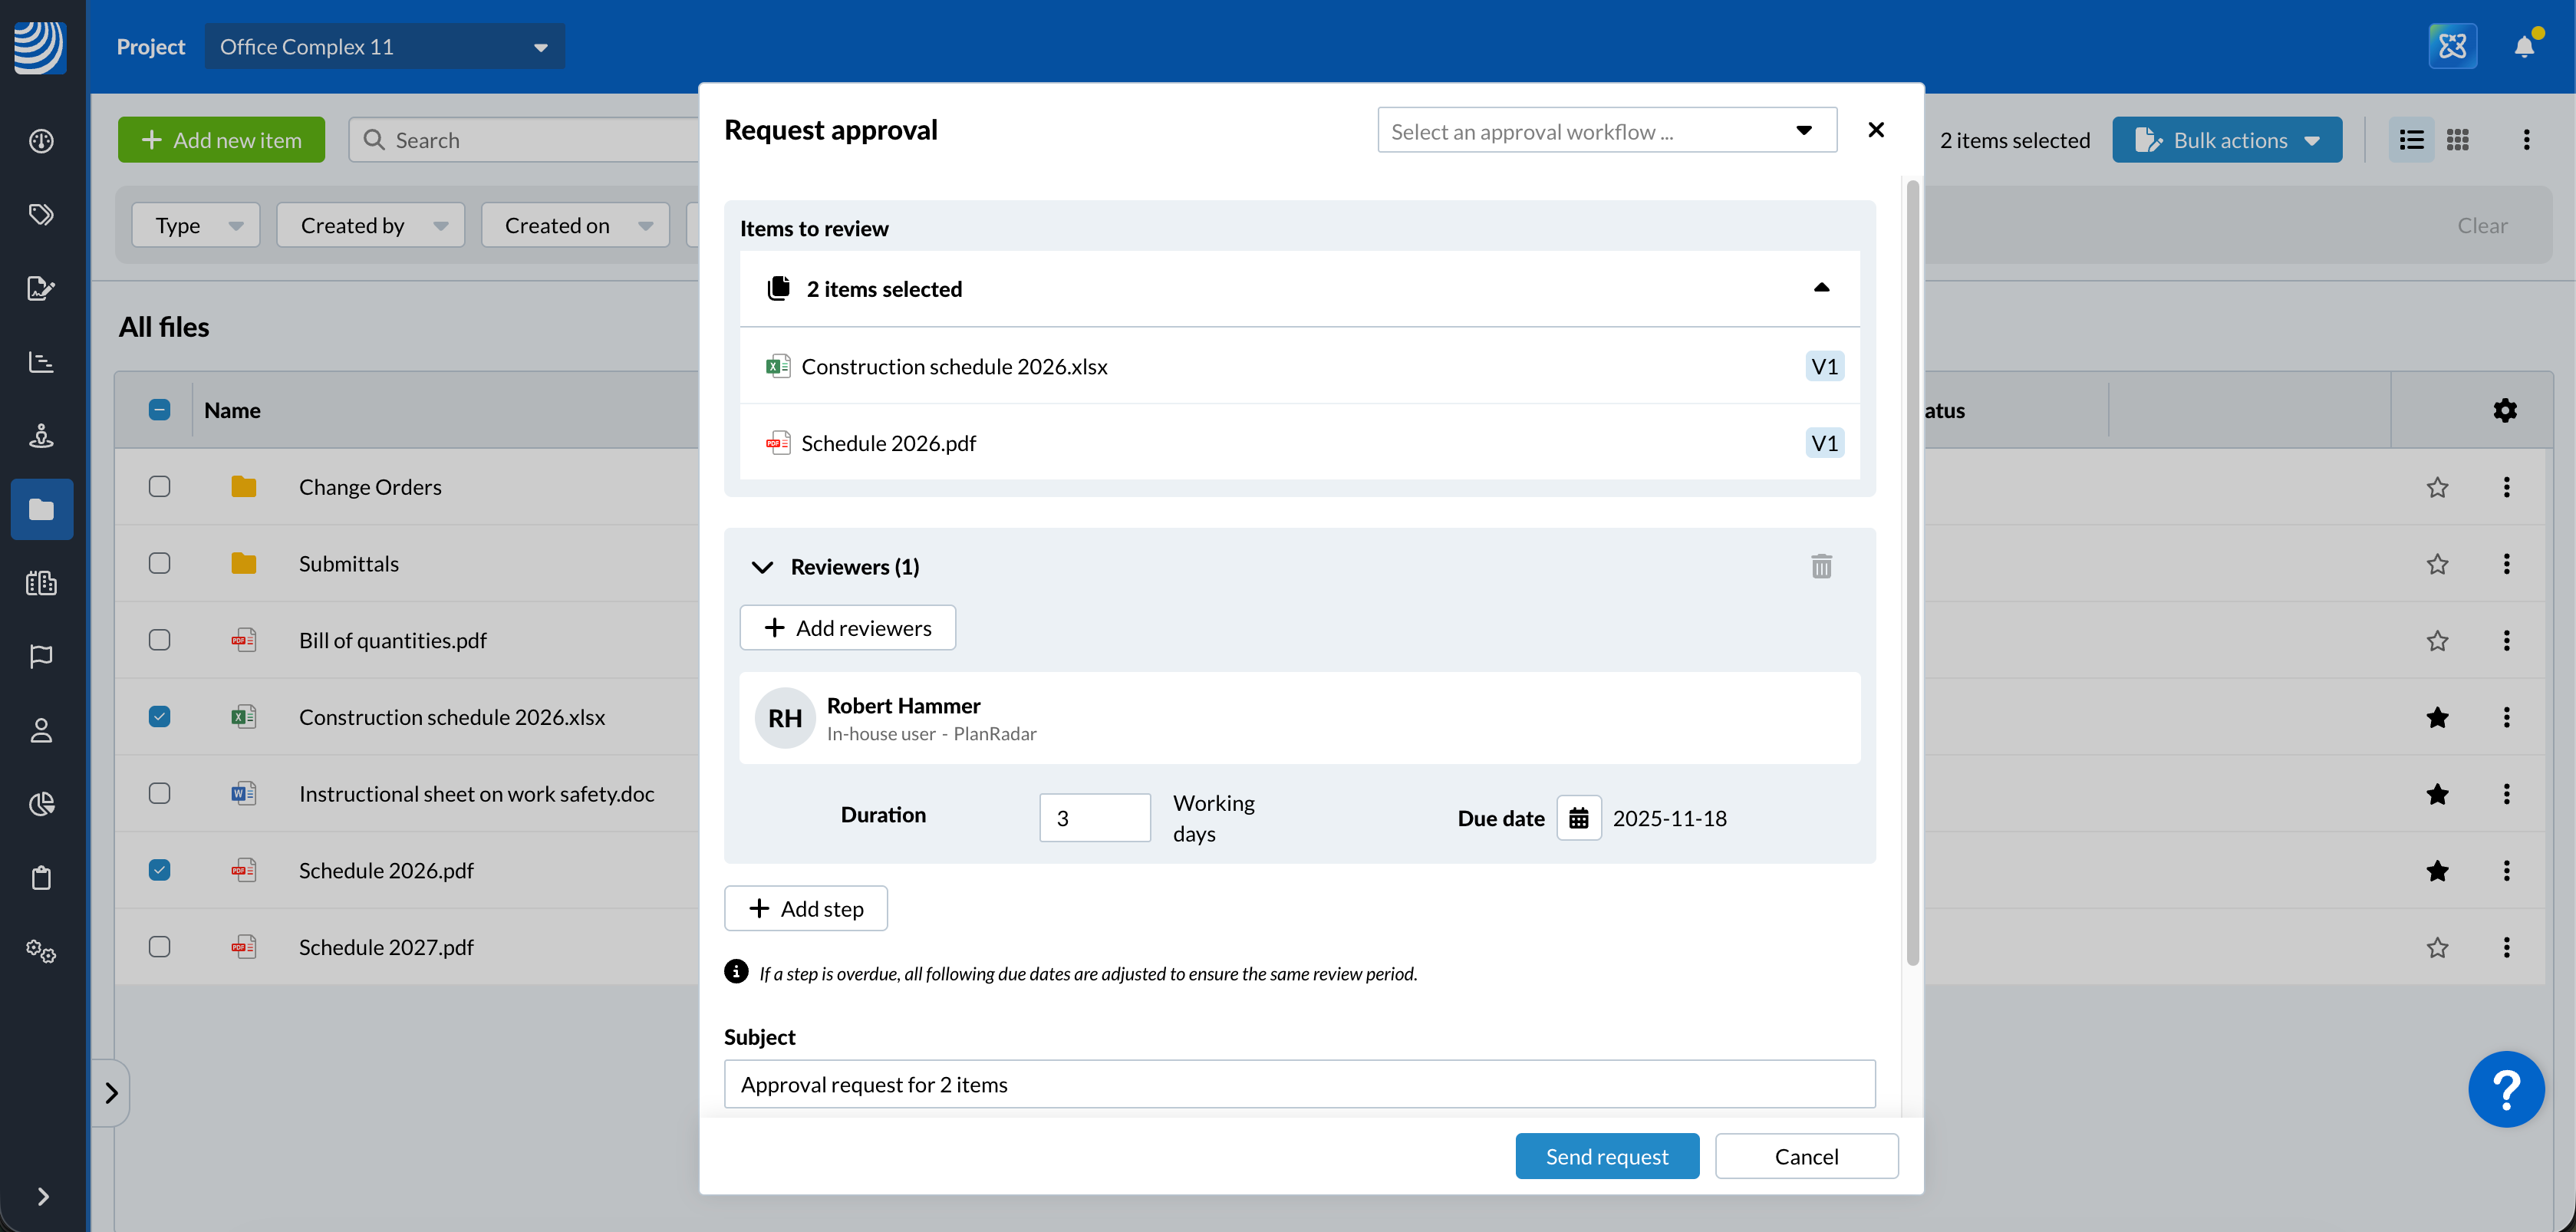Check the Change Orders folder checkbox
Viewport: 2576px width, 1232px height.
[159, 486]
